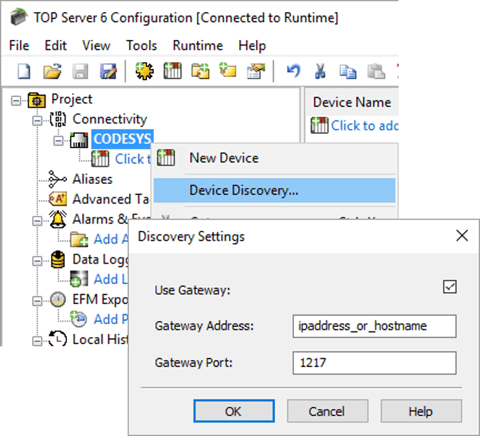Viewport: 480px width, 436px height.
Task: Click the Device Name column header
Action: tap(352, 102)
